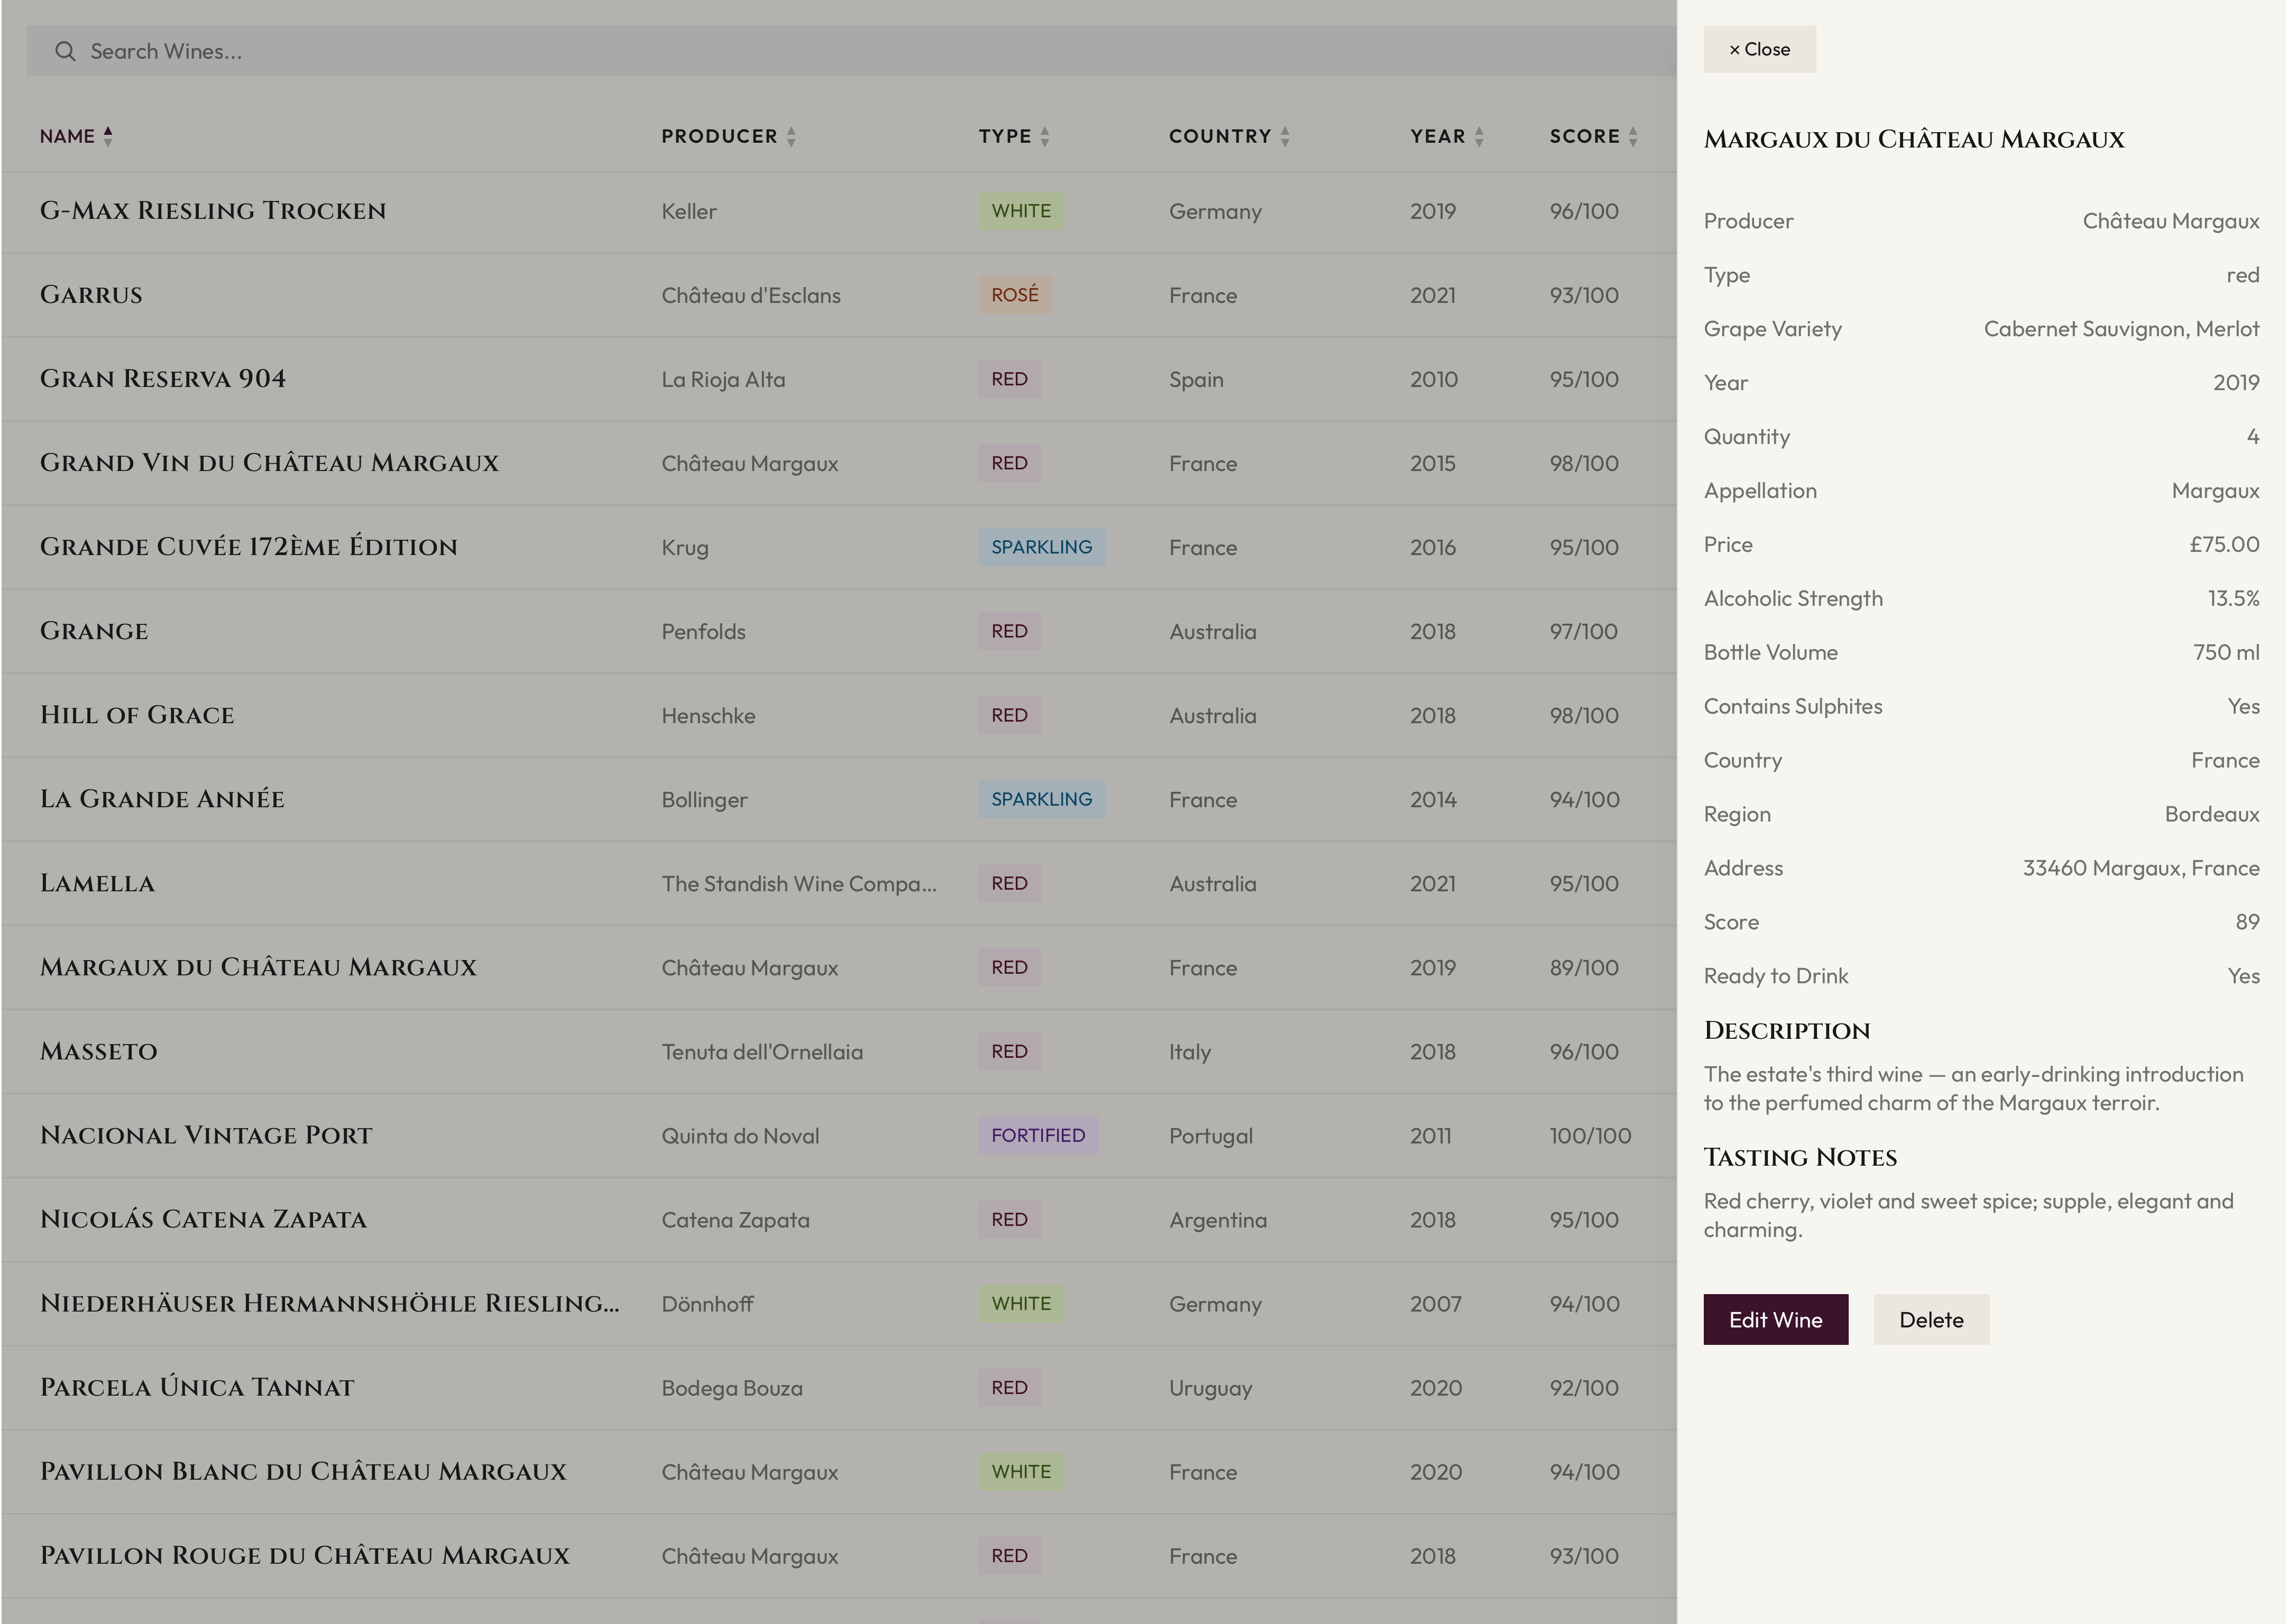Click the 100/100 score cell
This screenshot has height=1624, width=2286.
tap(1590, 1135)
